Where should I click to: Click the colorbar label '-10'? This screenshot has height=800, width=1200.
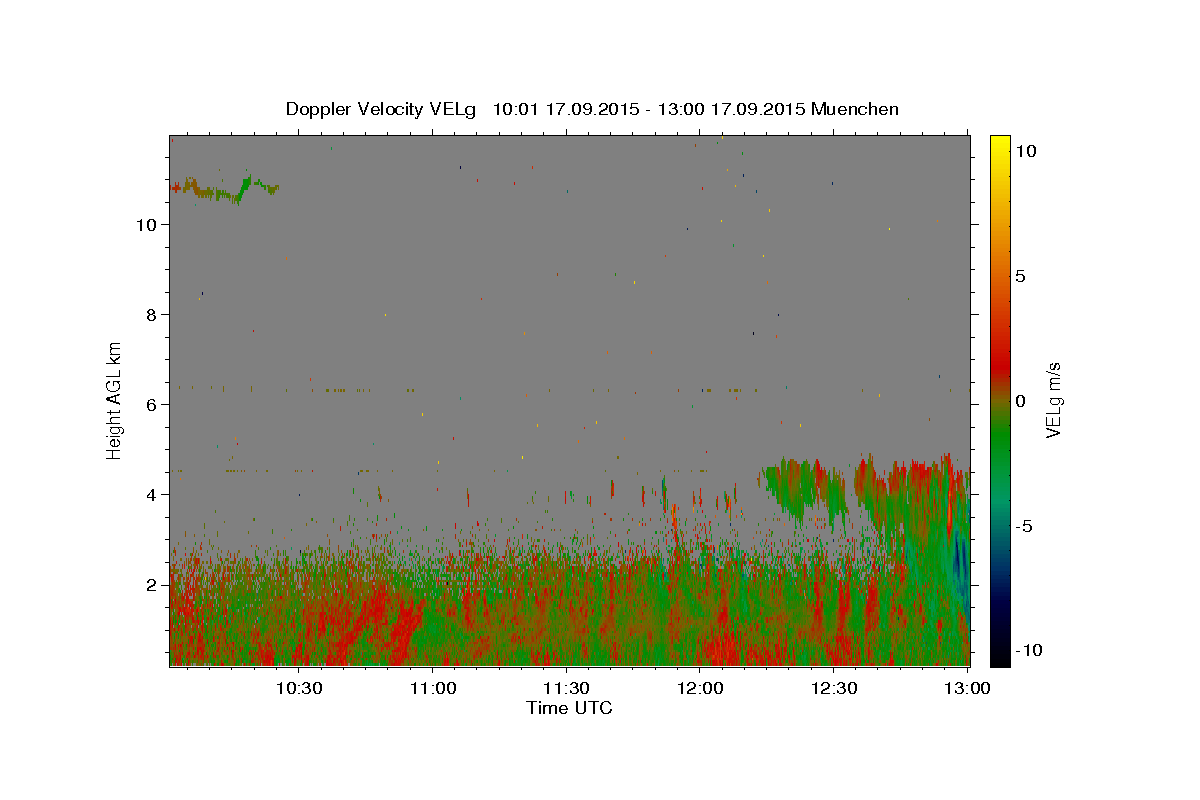(x=1029, y=651)
